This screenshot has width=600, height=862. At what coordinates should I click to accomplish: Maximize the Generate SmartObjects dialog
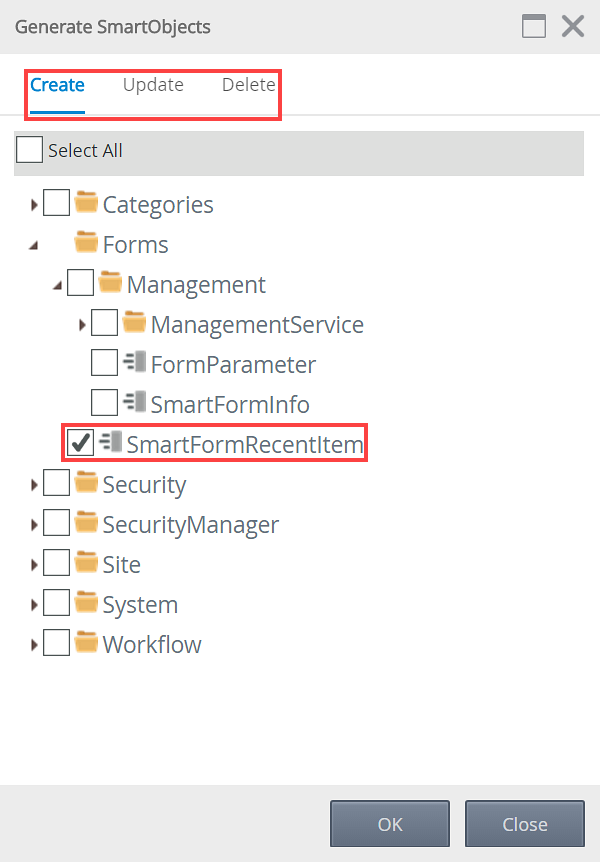pos(534,26)
